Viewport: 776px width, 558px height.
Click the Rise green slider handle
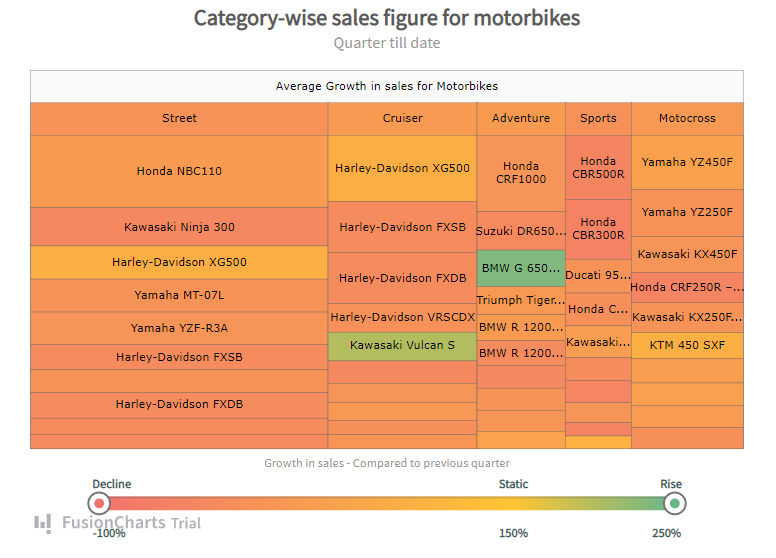point(675,502)
